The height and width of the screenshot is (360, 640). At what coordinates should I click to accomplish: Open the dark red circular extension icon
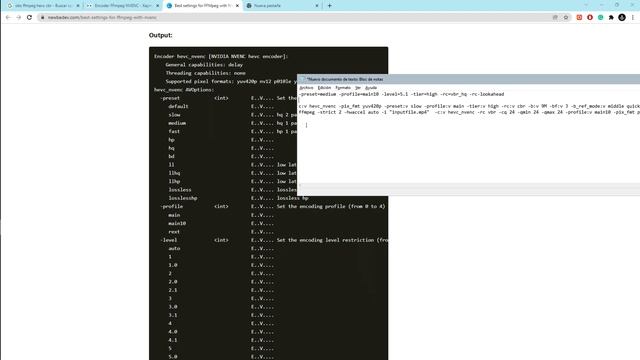pos(590,18)
